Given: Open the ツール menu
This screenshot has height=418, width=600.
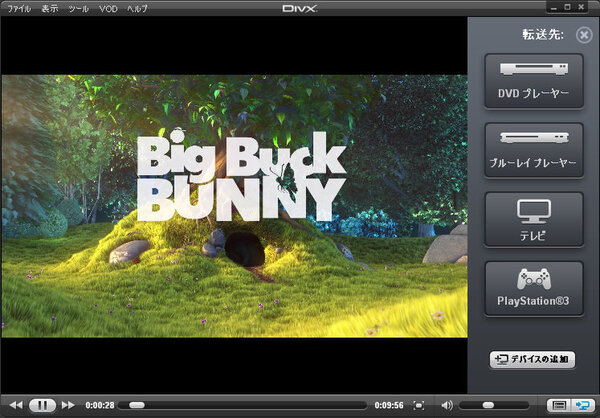Looking at the screenshot, I should (x=79, y=8).
